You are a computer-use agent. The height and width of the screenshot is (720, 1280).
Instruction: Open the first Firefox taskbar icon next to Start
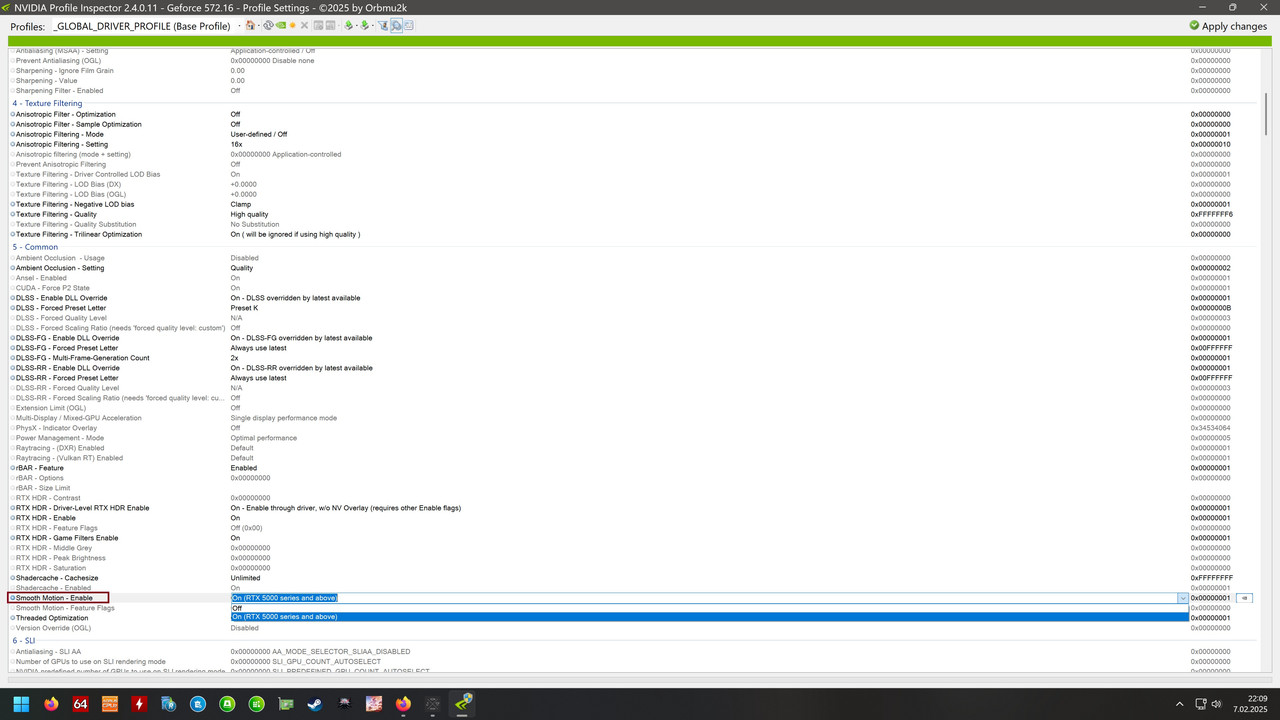[x=51, y=704]
